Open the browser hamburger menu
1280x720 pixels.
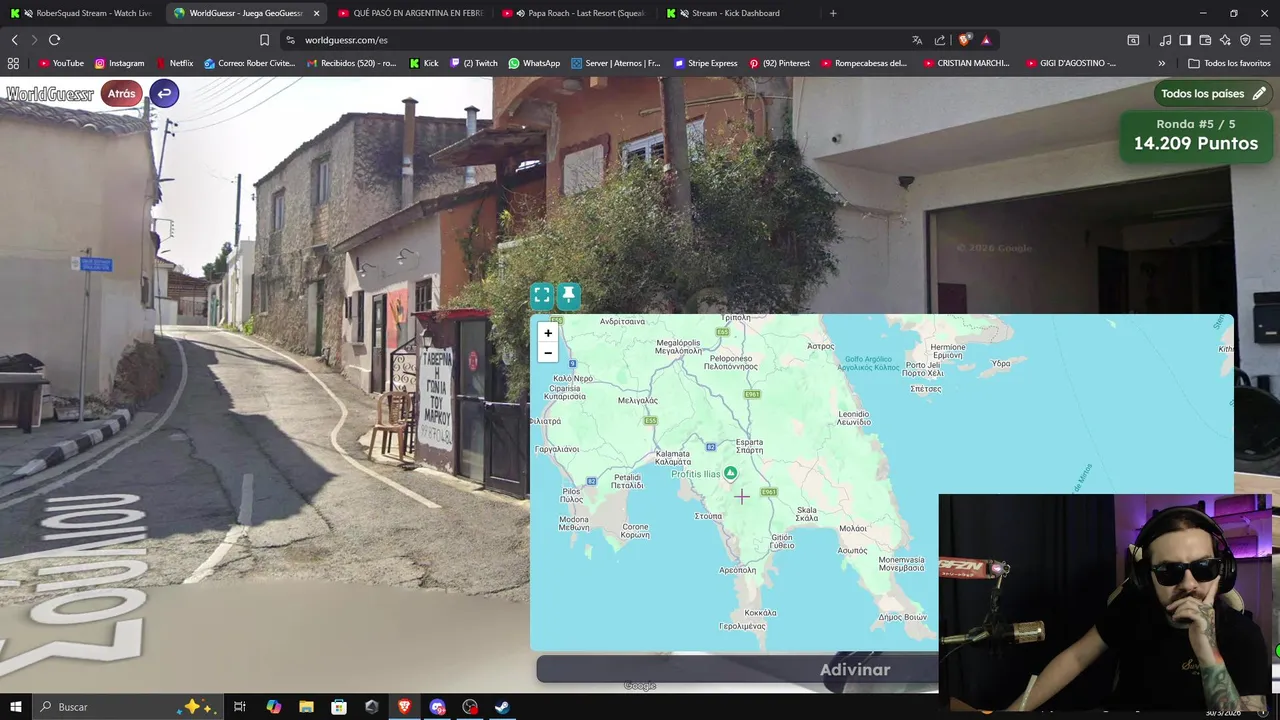[1266, 40]
